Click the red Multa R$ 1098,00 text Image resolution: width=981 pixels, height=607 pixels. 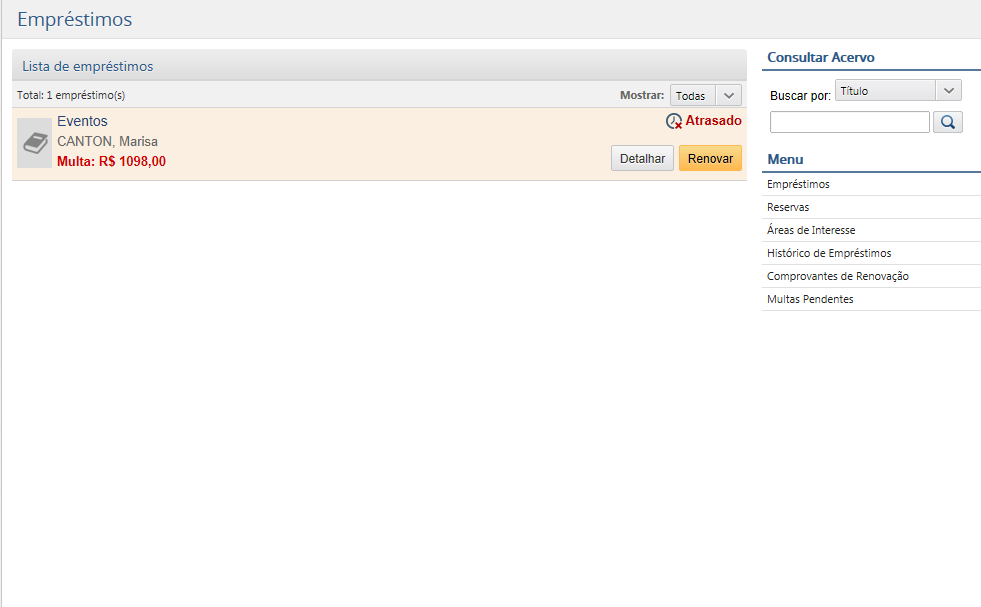click(111, 161)
